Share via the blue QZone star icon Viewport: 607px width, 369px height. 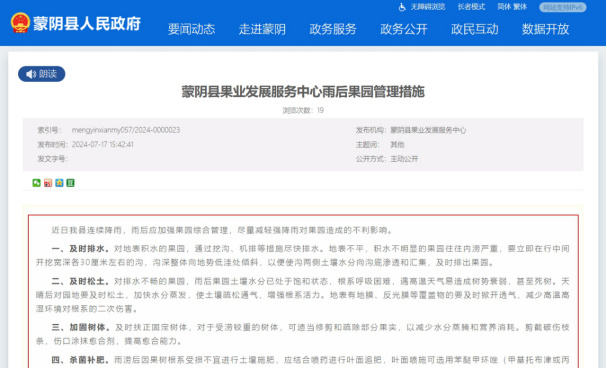click(59, 183)
